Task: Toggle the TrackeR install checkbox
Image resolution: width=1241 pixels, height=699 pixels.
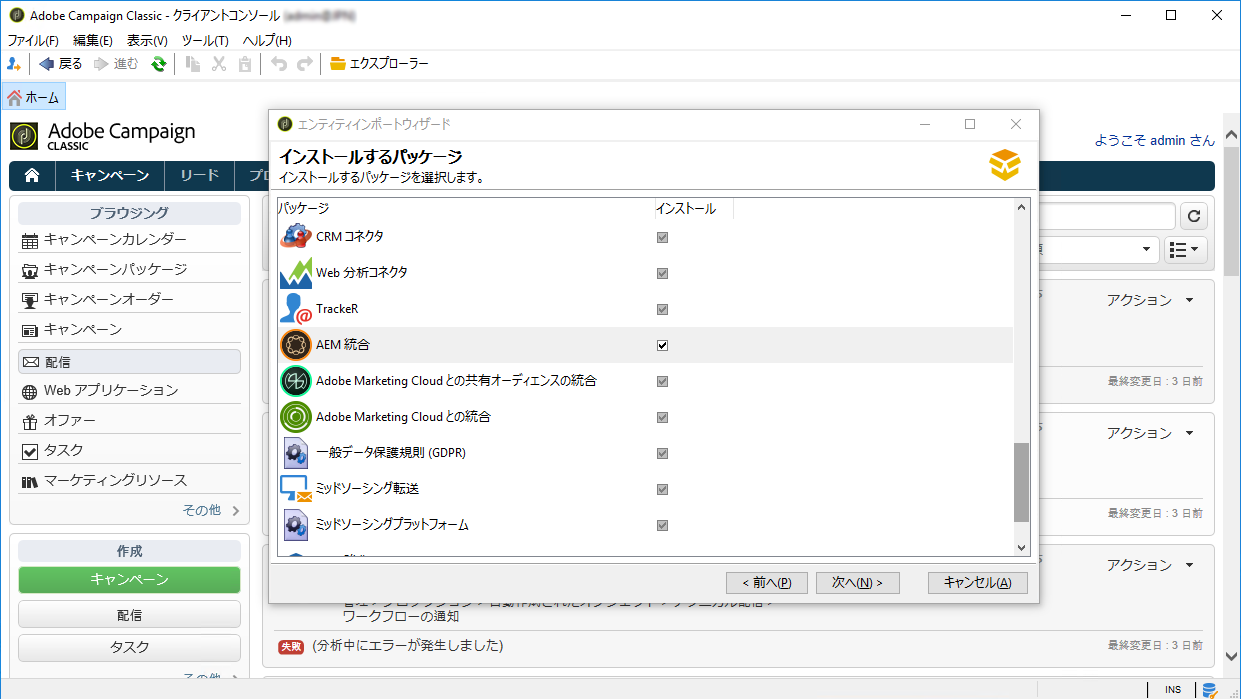Action: point(662,310)
